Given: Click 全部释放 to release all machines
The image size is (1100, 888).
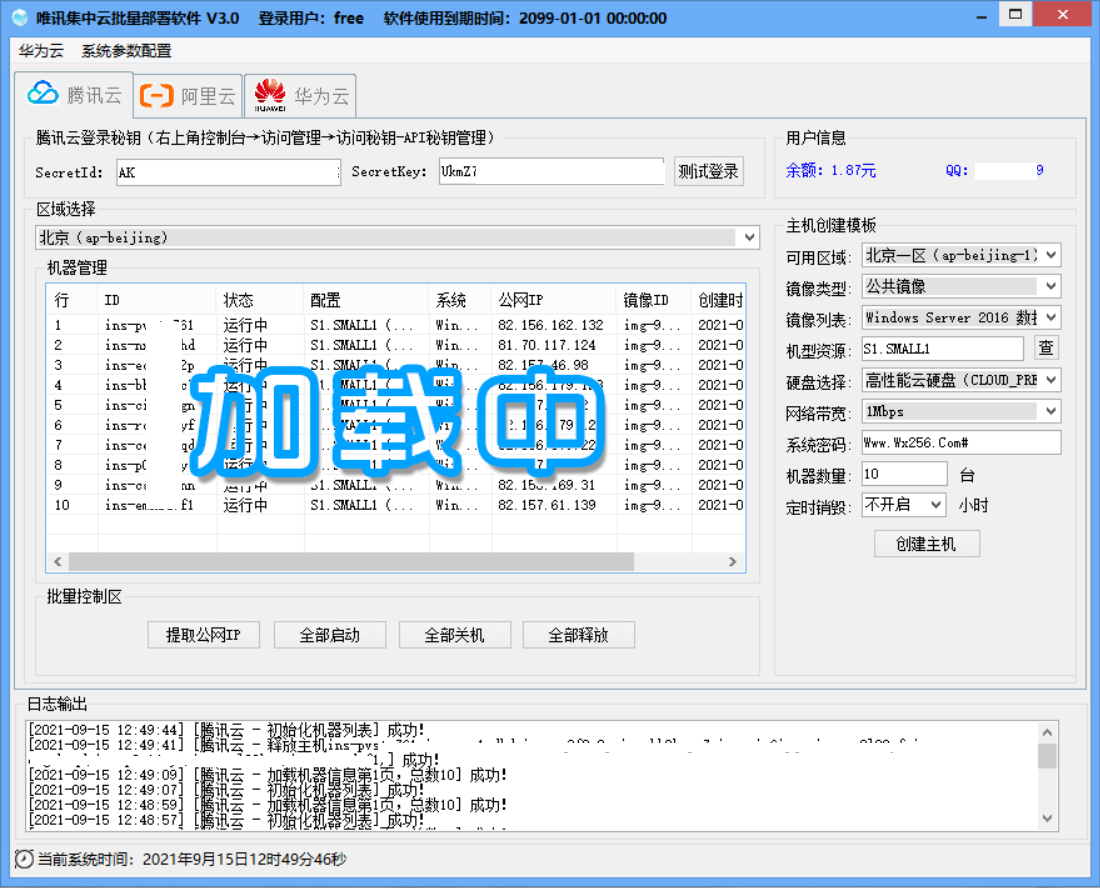Looking at the screenshot, I should (578, 635).
